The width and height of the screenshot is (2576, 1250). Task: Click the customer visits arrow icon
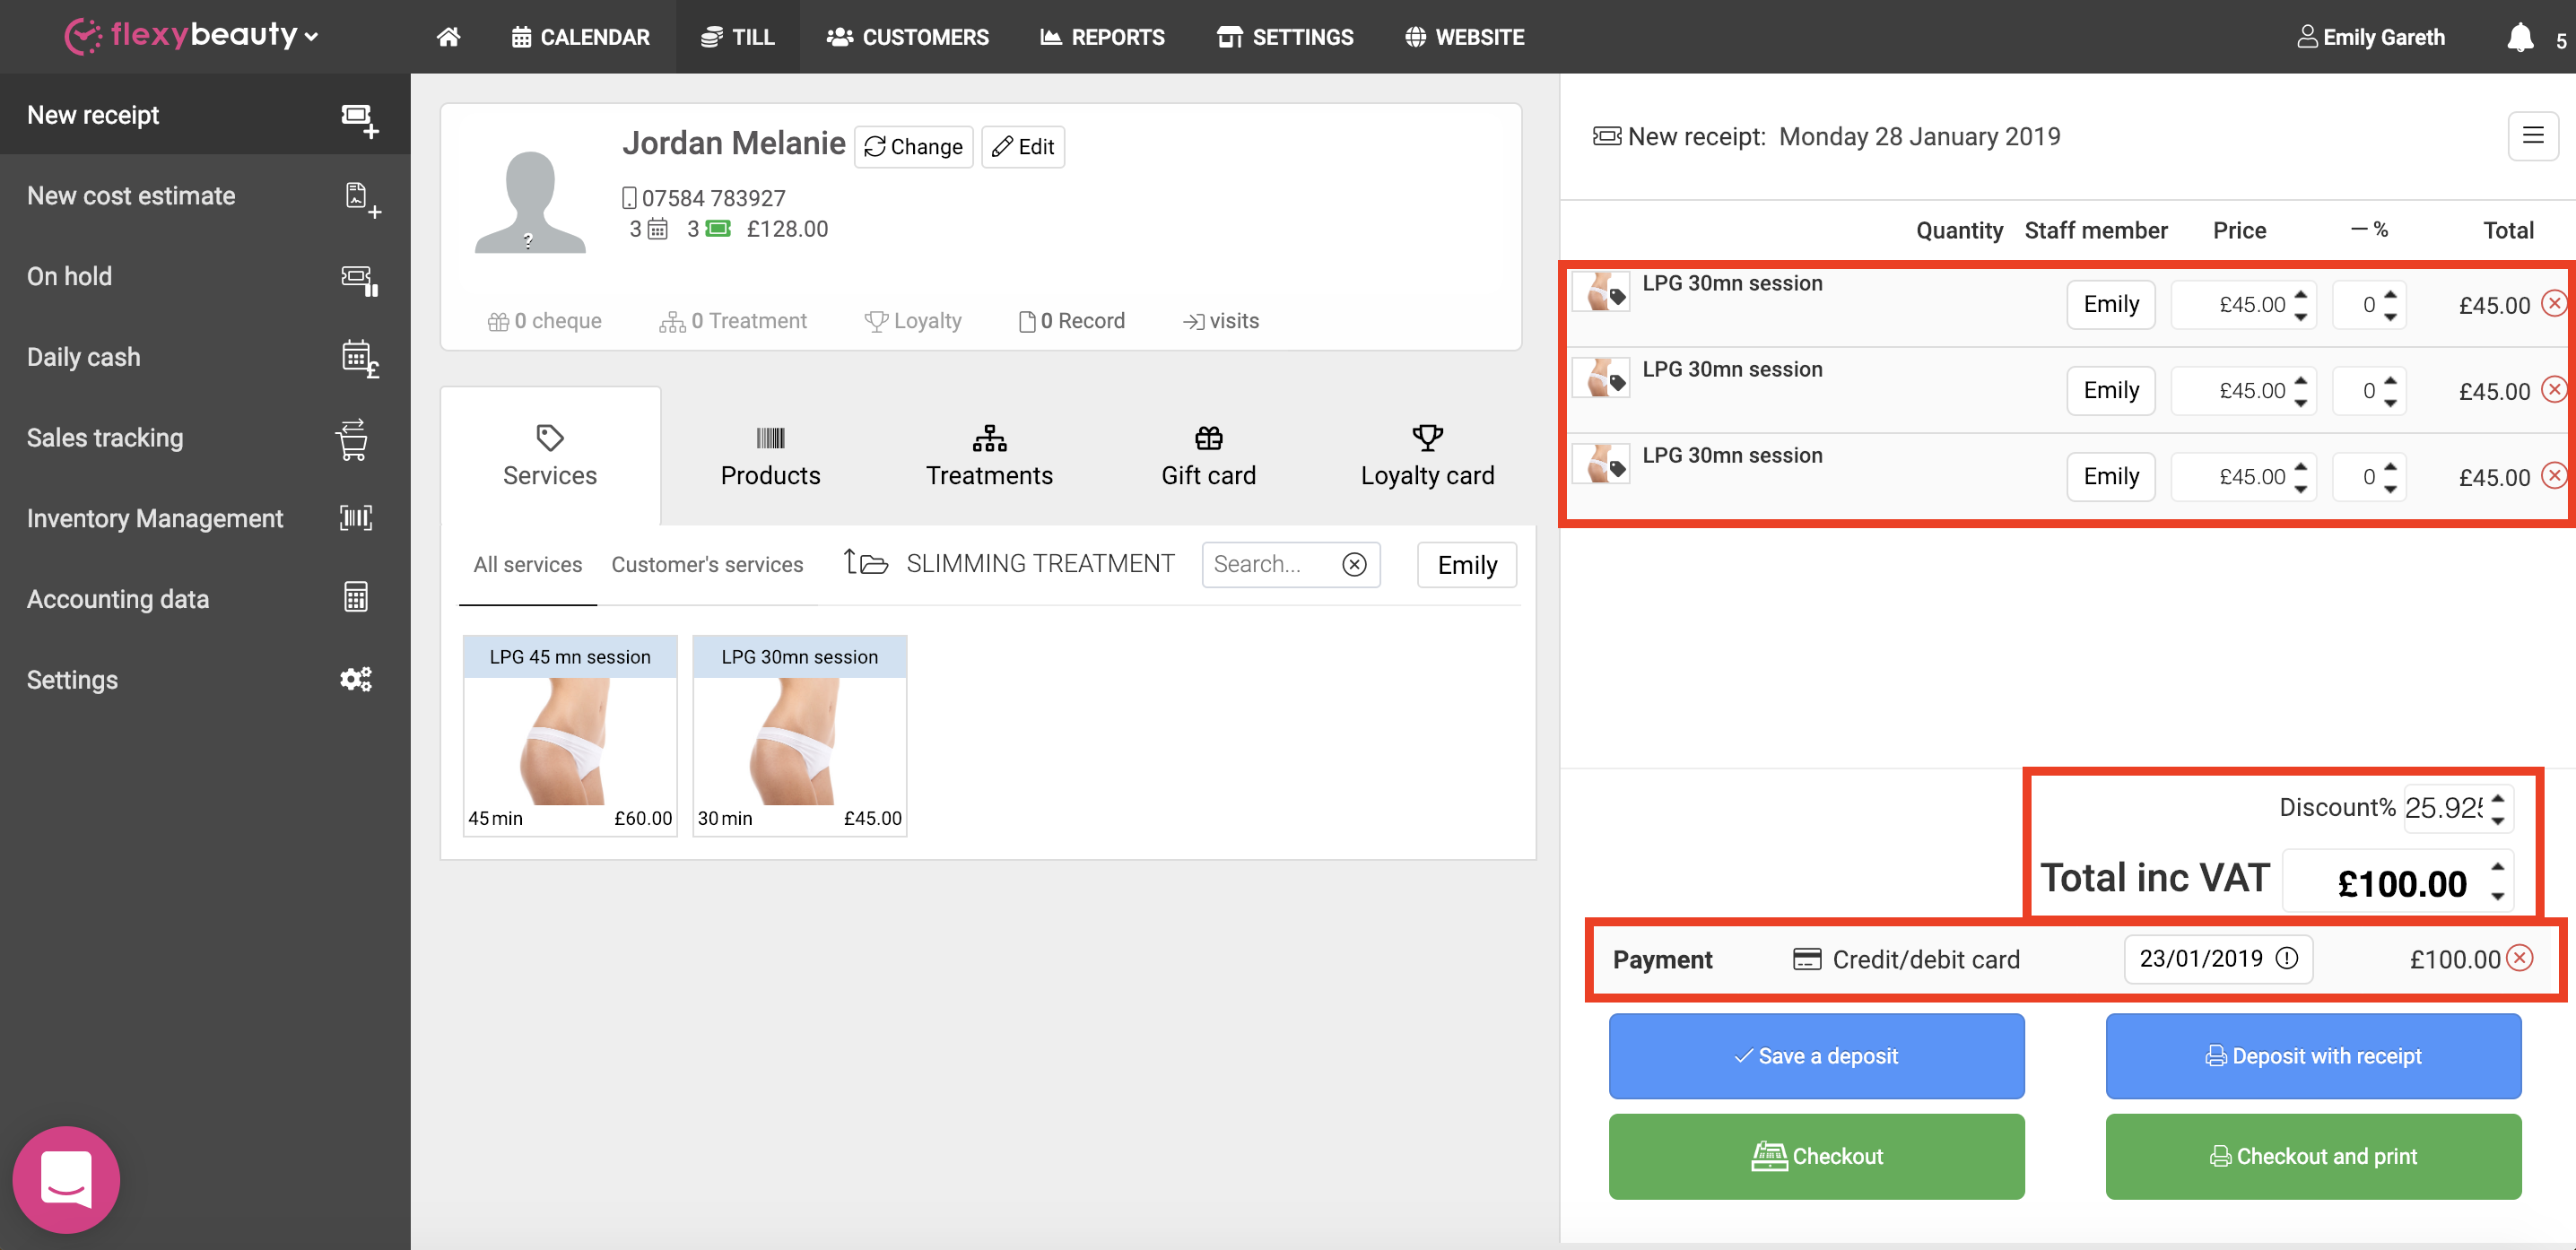coord(1193,321)
